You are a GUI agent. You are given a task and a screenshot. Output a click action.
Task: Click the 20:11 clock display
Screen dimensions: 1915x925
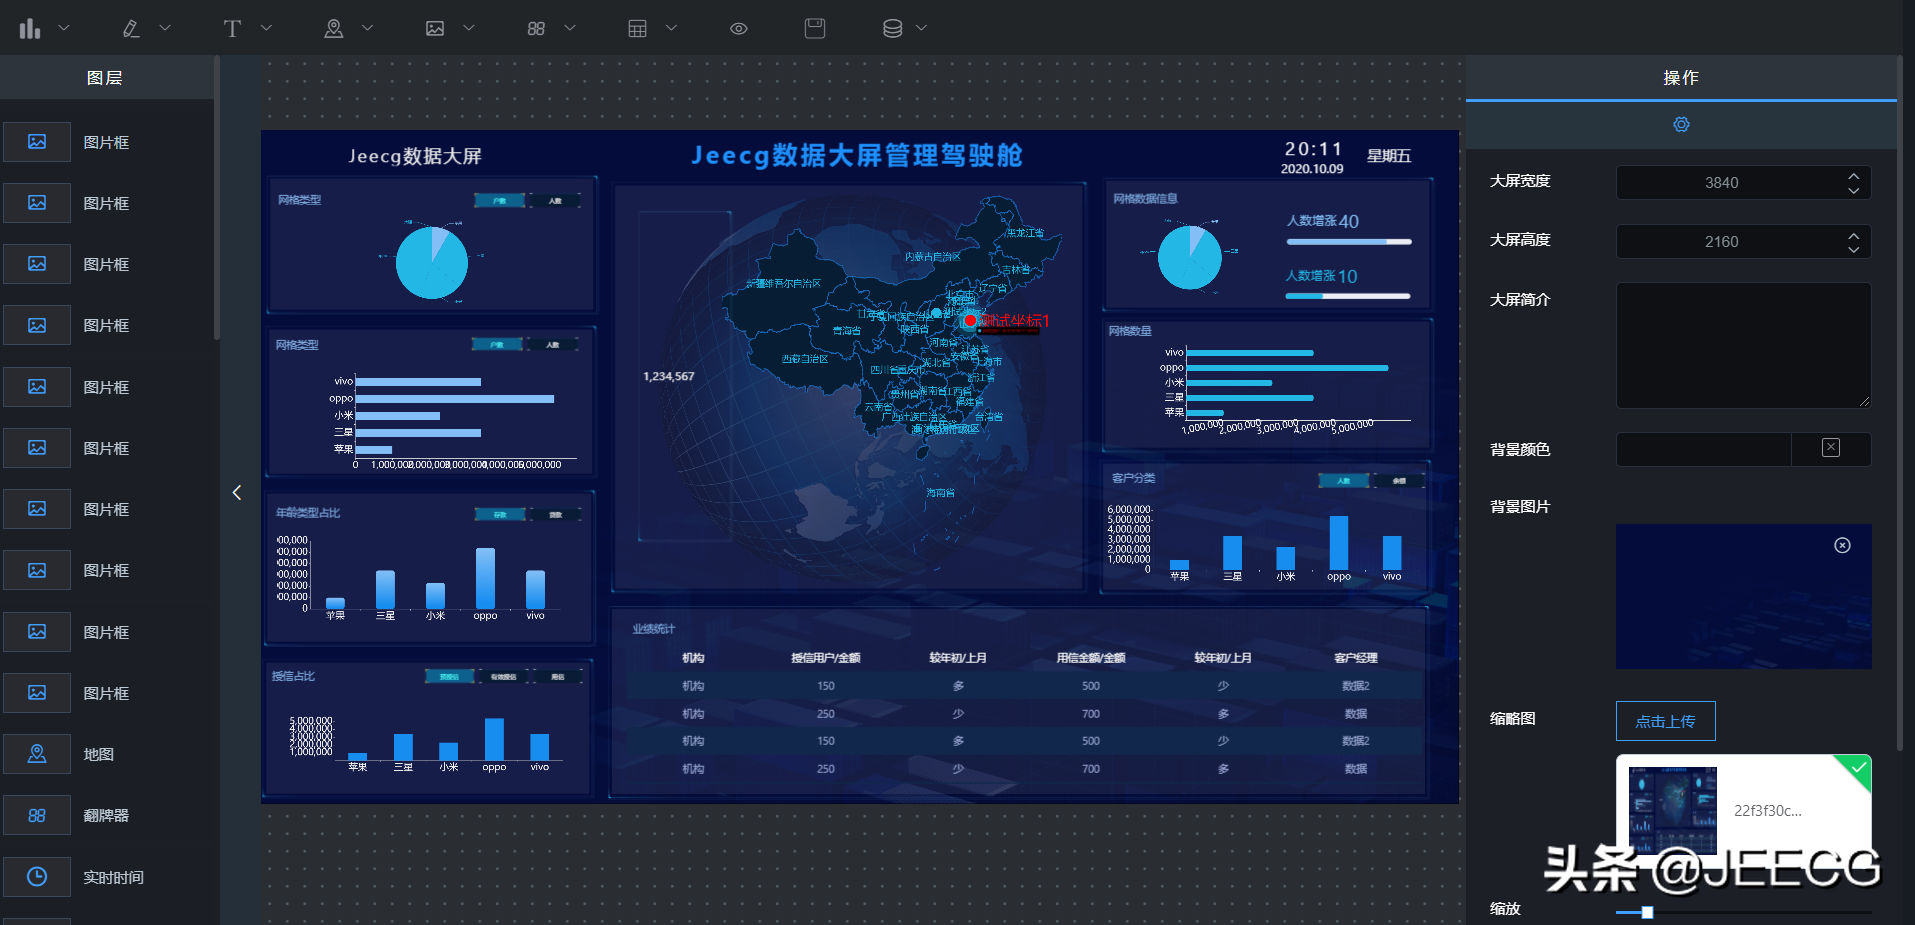1313,148
